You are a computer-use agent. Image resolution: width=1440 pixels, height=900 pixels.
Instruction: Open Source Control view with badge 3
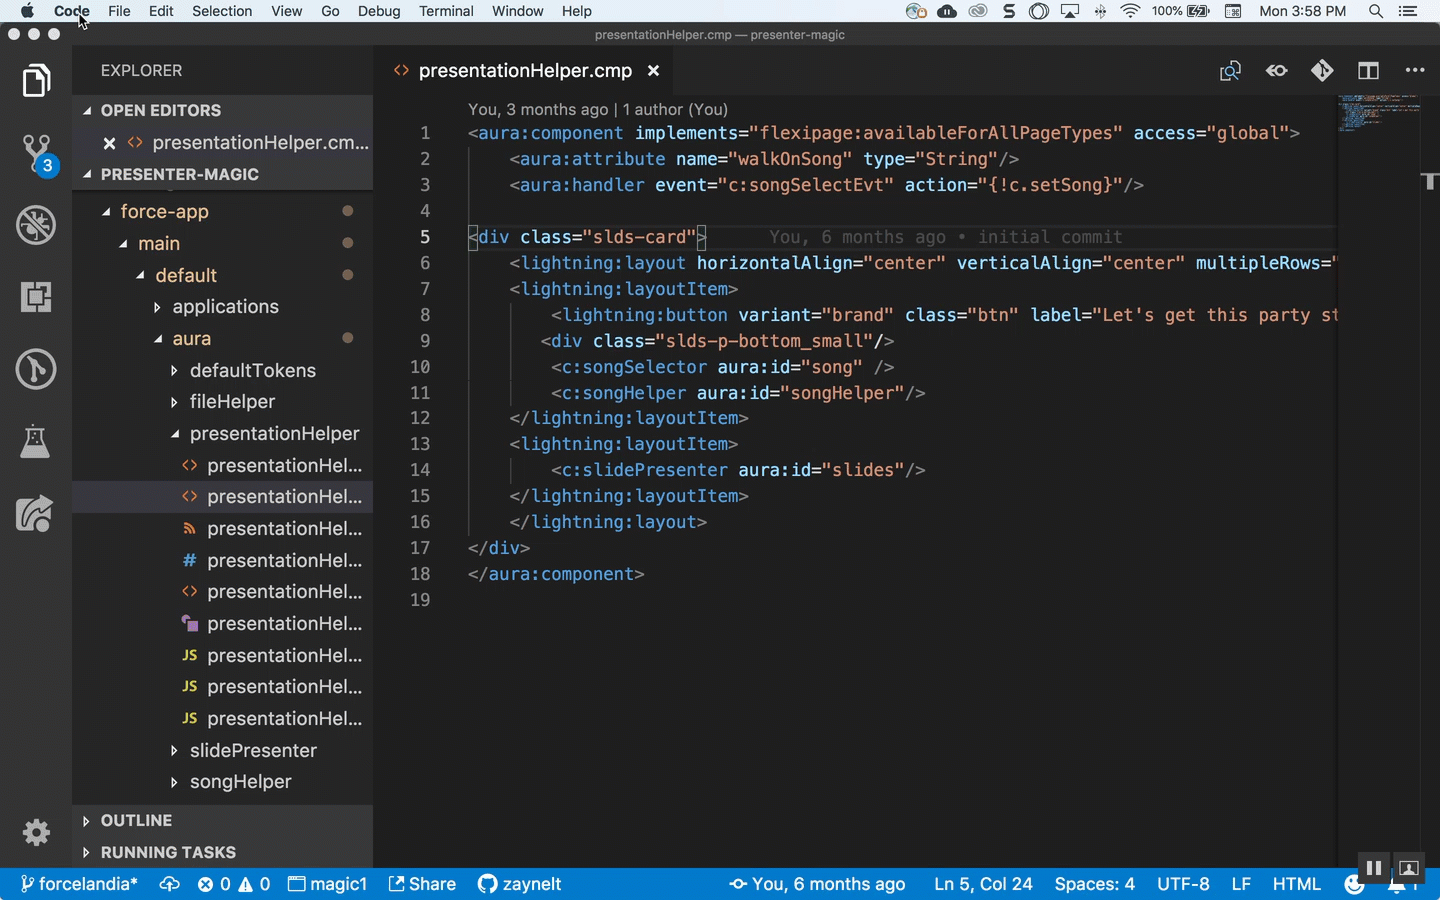tap(38, 154)
